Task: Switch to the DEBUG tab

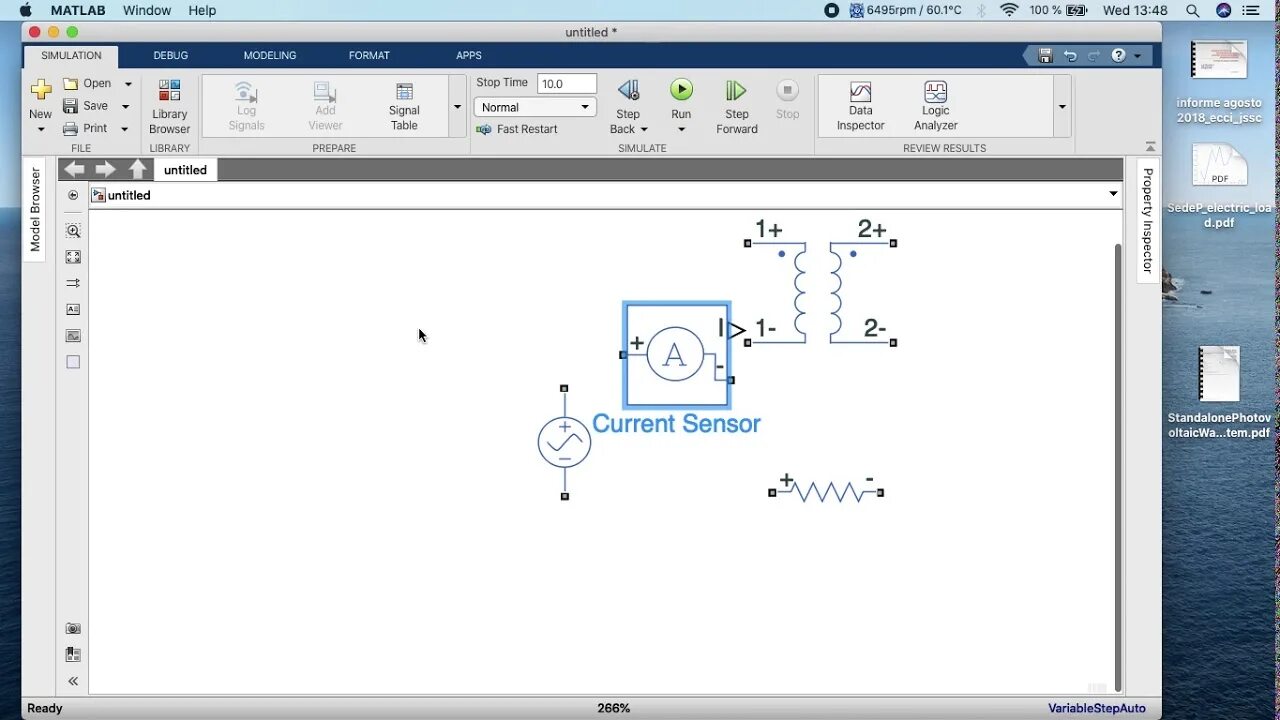Action: (x=171, y=56)
